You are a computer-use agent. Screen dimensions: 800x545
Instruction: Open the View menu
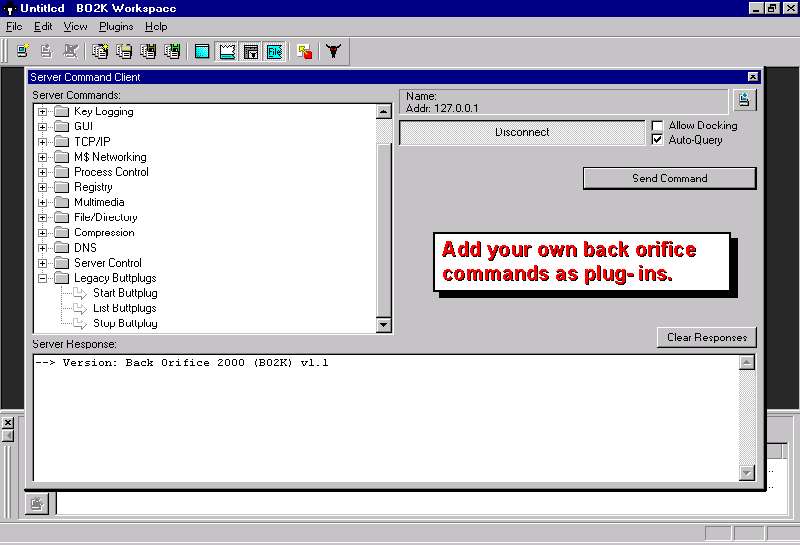75,27
